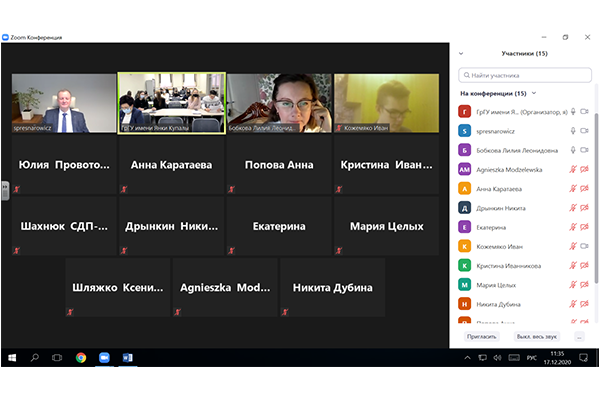Click the orange avatar next to Анна Каратаева

tap(464, 189)
